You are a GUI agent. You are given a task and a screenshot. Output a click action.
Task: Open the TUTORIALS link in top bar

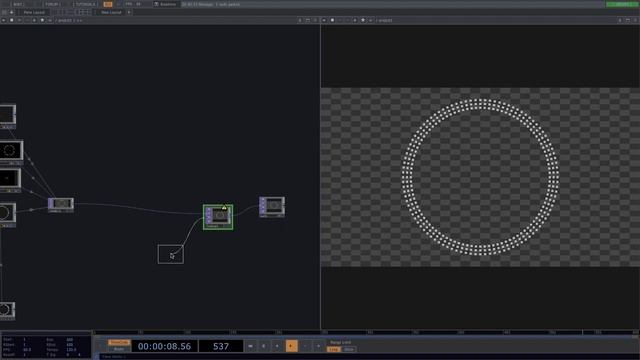coord(86,4)
